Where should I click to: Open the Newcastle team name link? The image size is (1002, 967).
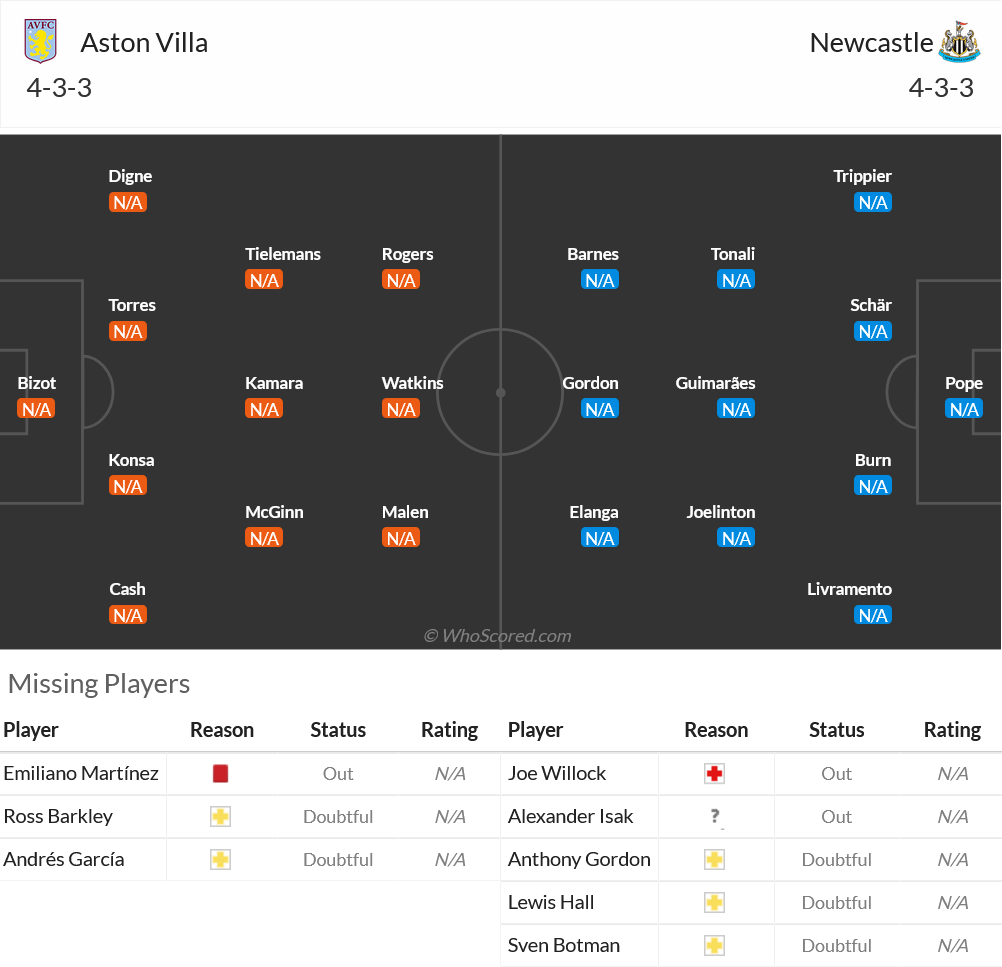click(x=871, y=43)
